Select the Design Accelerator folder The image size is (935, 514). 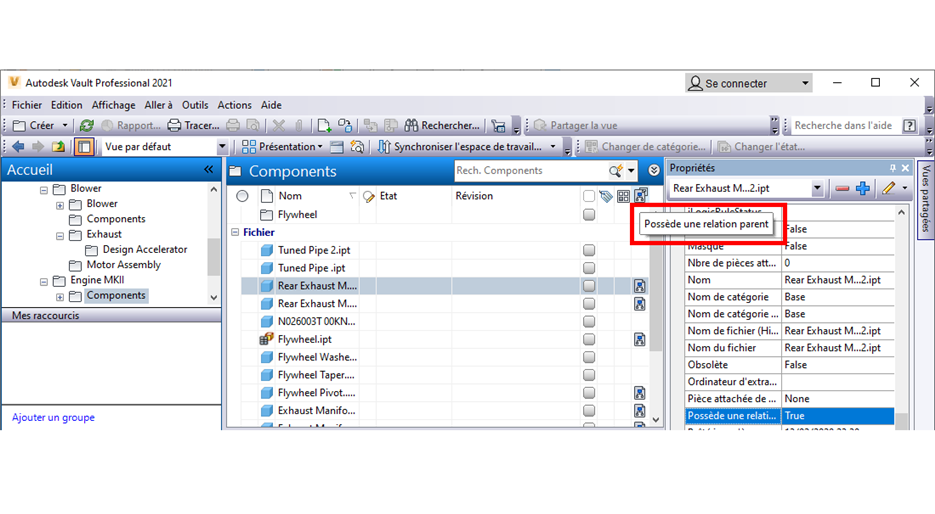(x=144, y=249)
